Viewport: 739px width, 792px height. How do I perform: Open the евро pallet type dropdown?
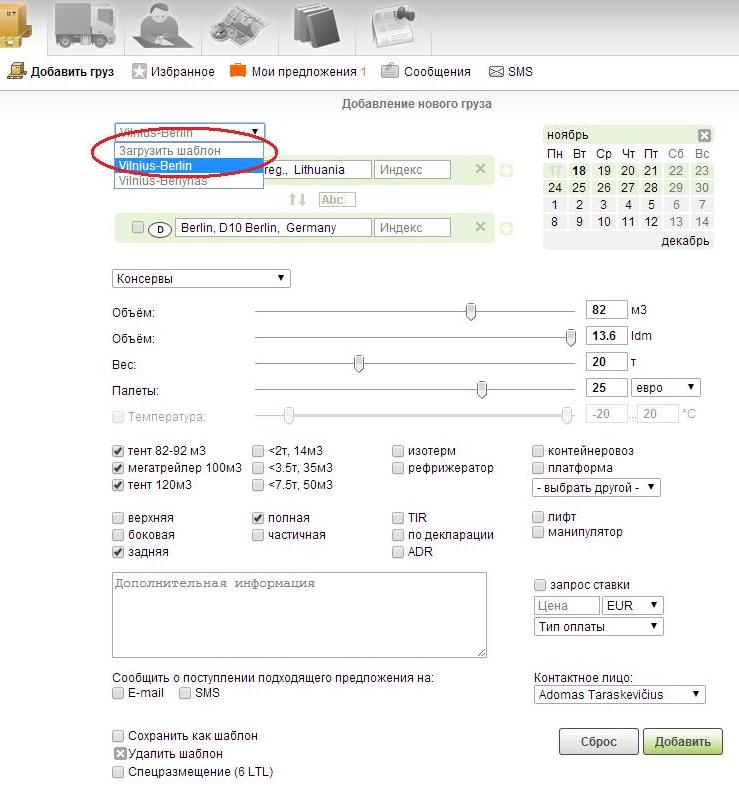[x=665, y=387]
